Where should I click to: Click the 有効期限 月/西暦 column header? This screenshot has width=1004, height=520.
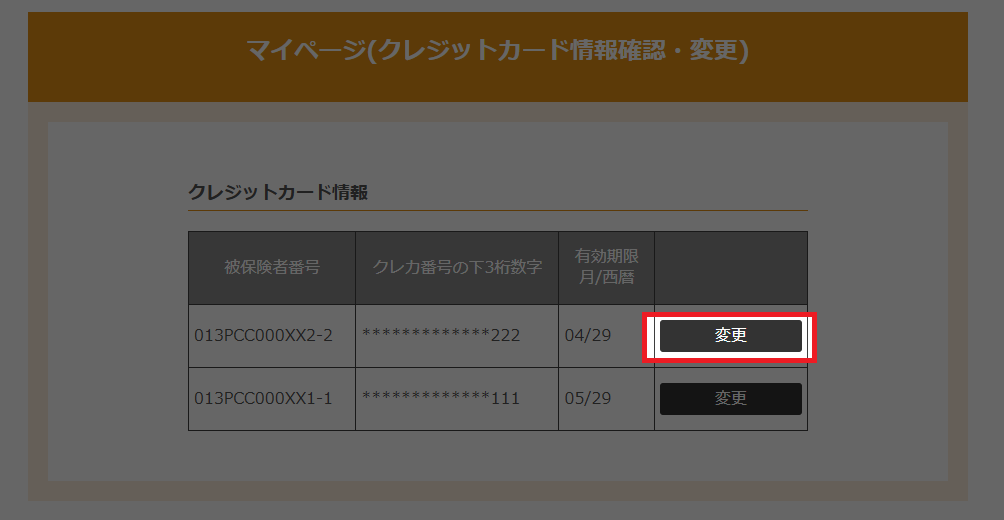606,268
